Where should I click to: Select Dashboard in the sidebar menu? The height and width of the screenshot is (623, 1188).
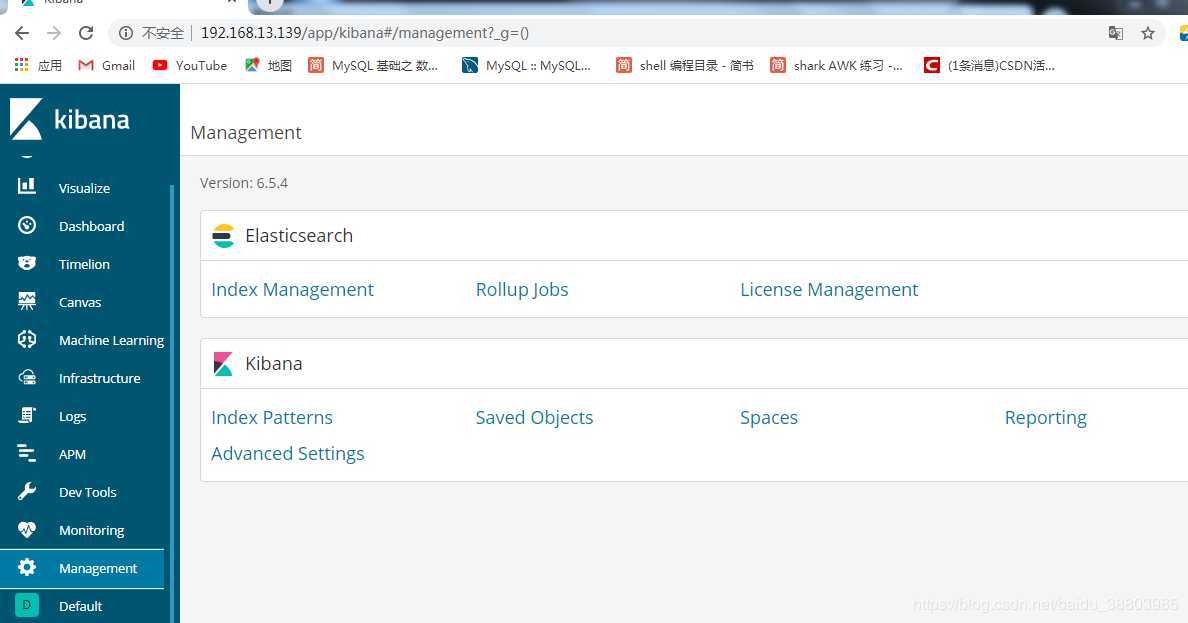point(92,226)
